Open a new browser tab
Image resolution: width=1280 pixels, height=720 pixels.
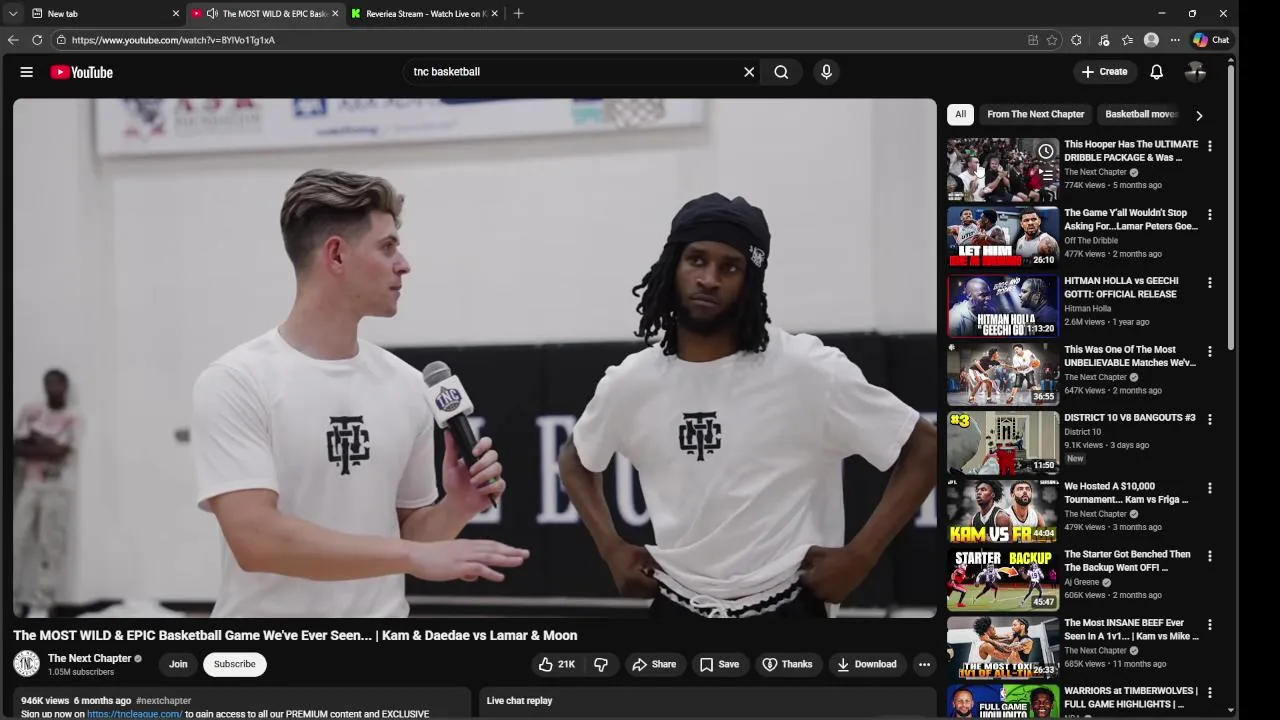(518, 14)
